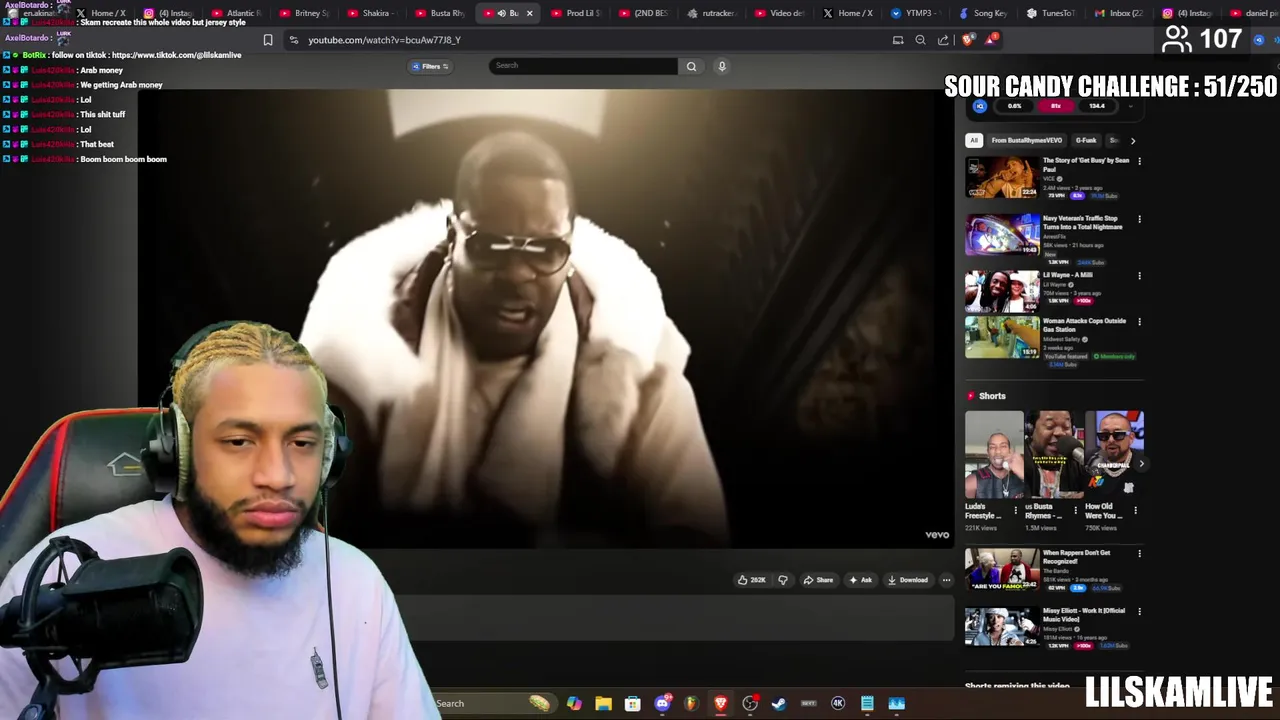The width and height of the screenshot is (1280, 720).
Task: Click the bookmark icon beside the address bar
Action: (268, 40)
